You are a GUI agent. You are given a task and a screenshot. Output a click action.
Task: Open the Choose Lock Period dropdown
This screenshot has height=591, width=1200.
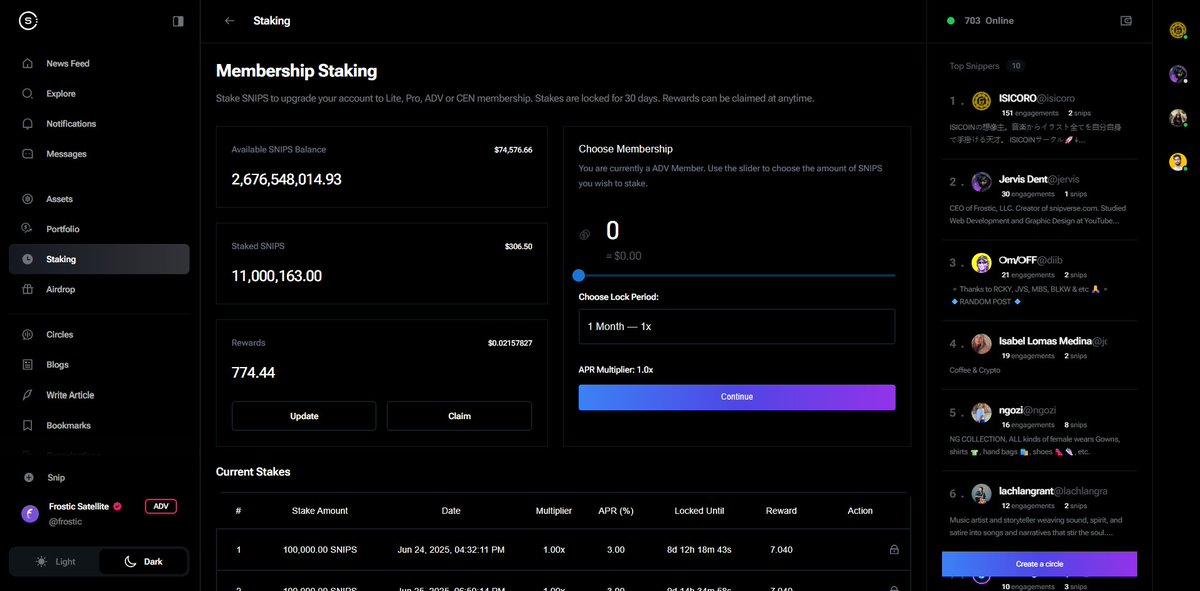coord(737,326)
